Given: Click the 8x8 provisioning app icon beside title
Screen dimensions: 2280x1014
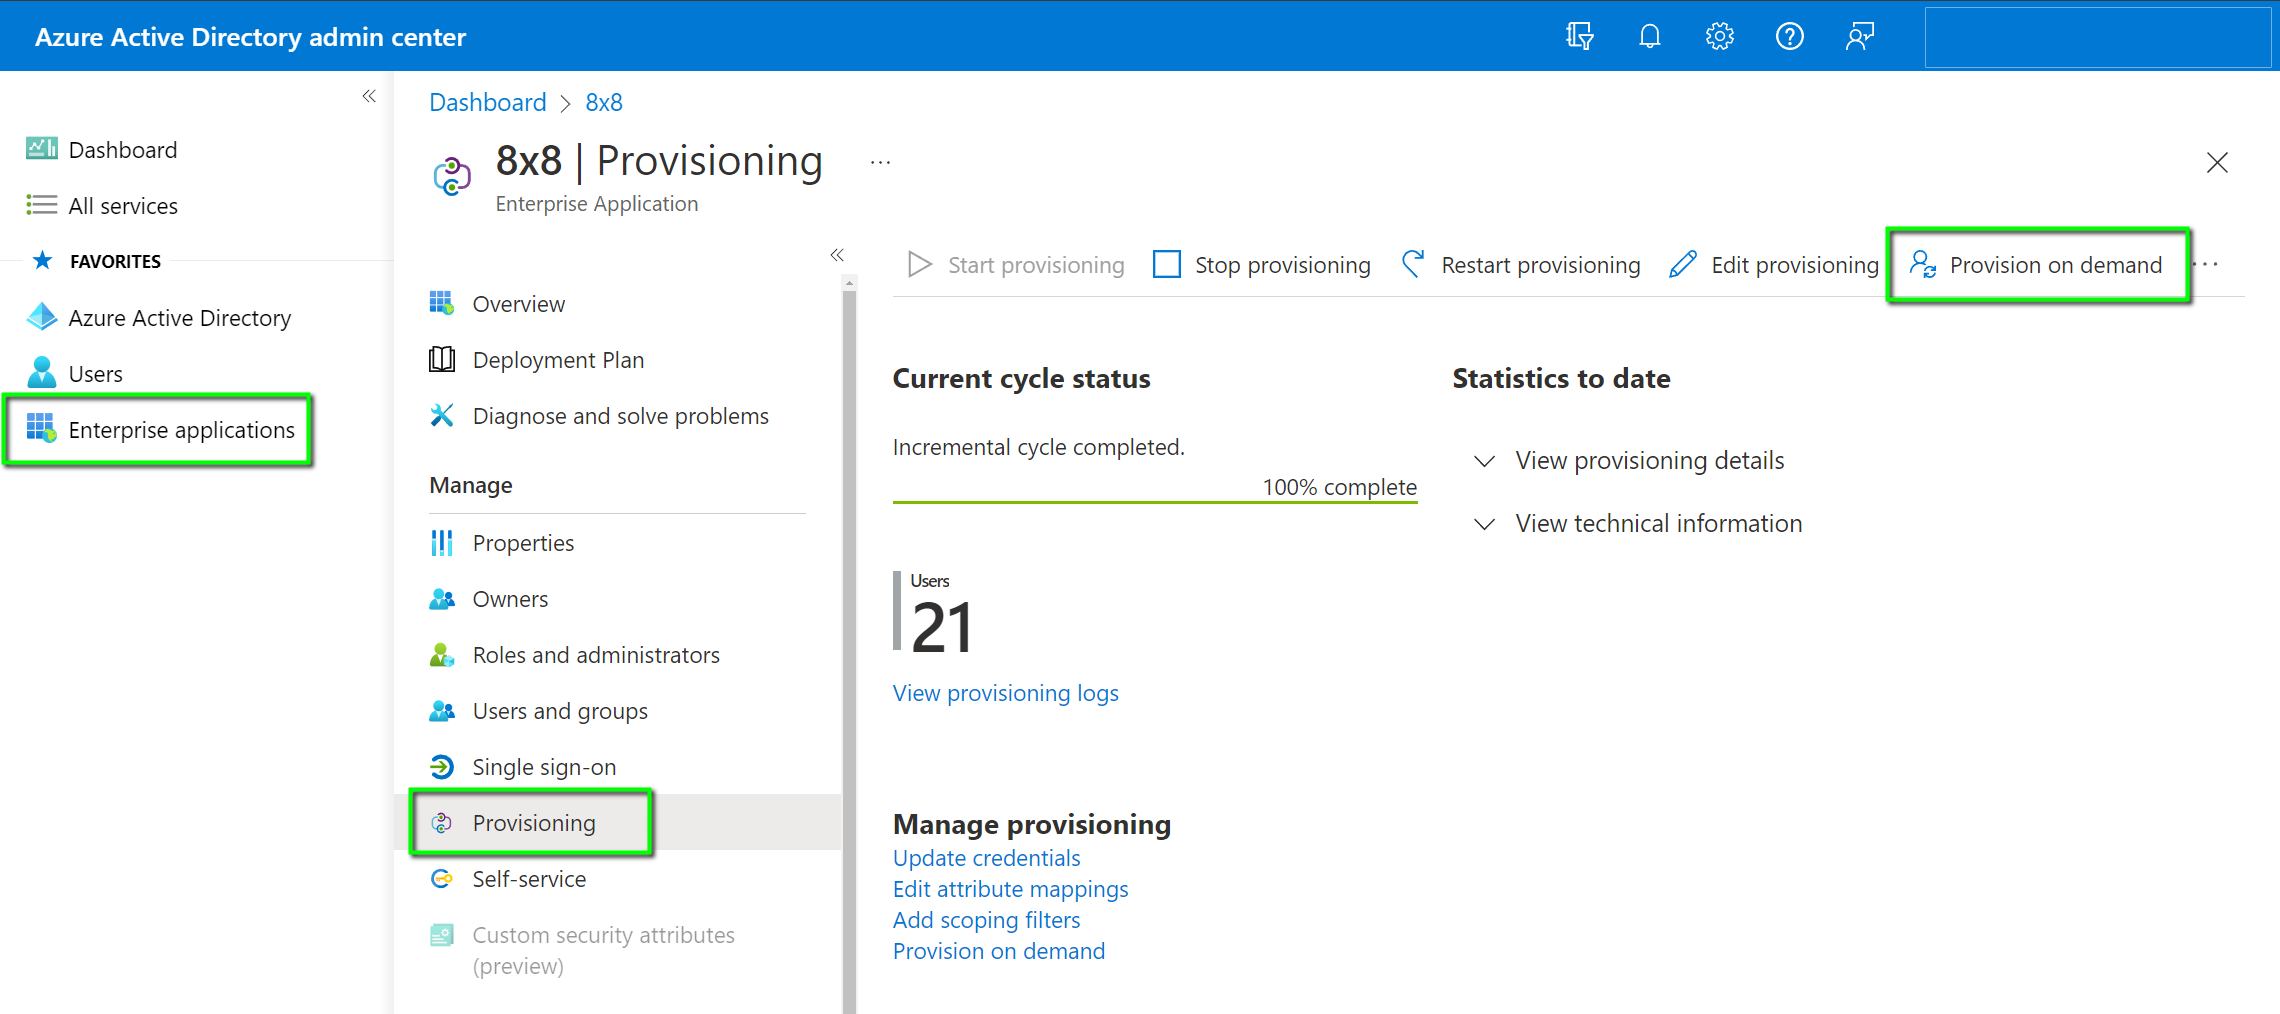Looking at the screenshot, I should click(452, 176).
